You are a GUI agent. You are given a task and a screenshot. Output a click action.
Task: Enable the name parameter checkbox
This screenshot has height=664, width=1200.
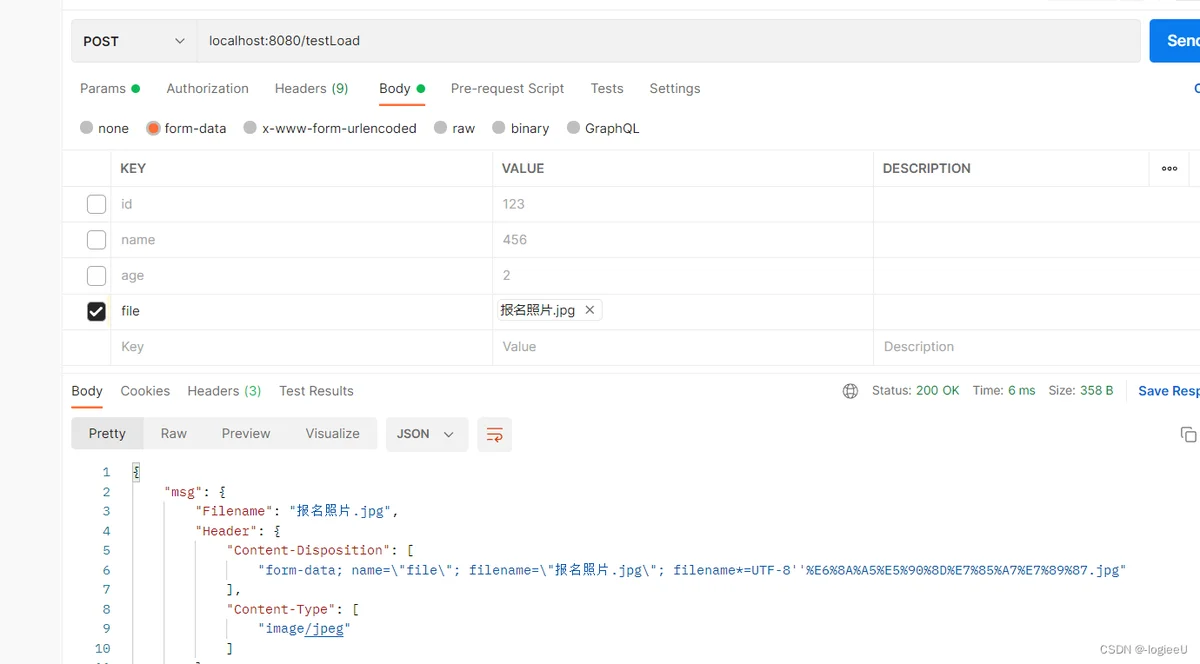pos(96,240)
